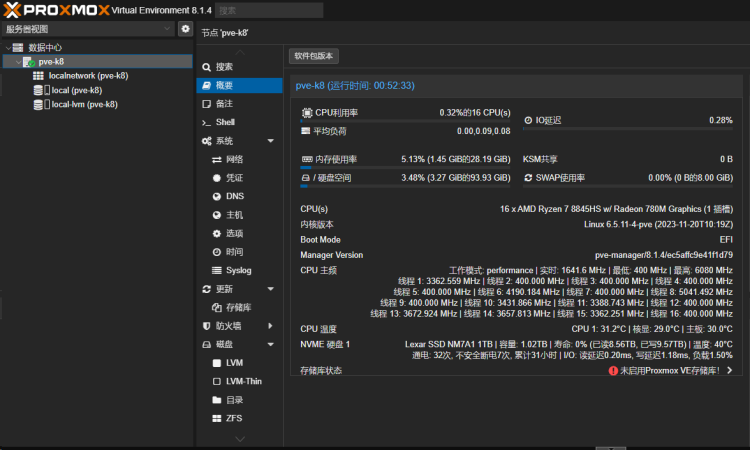Click the magnifier icon beside 搜索 menu
The image size is (750, 450).
(207, 67)
